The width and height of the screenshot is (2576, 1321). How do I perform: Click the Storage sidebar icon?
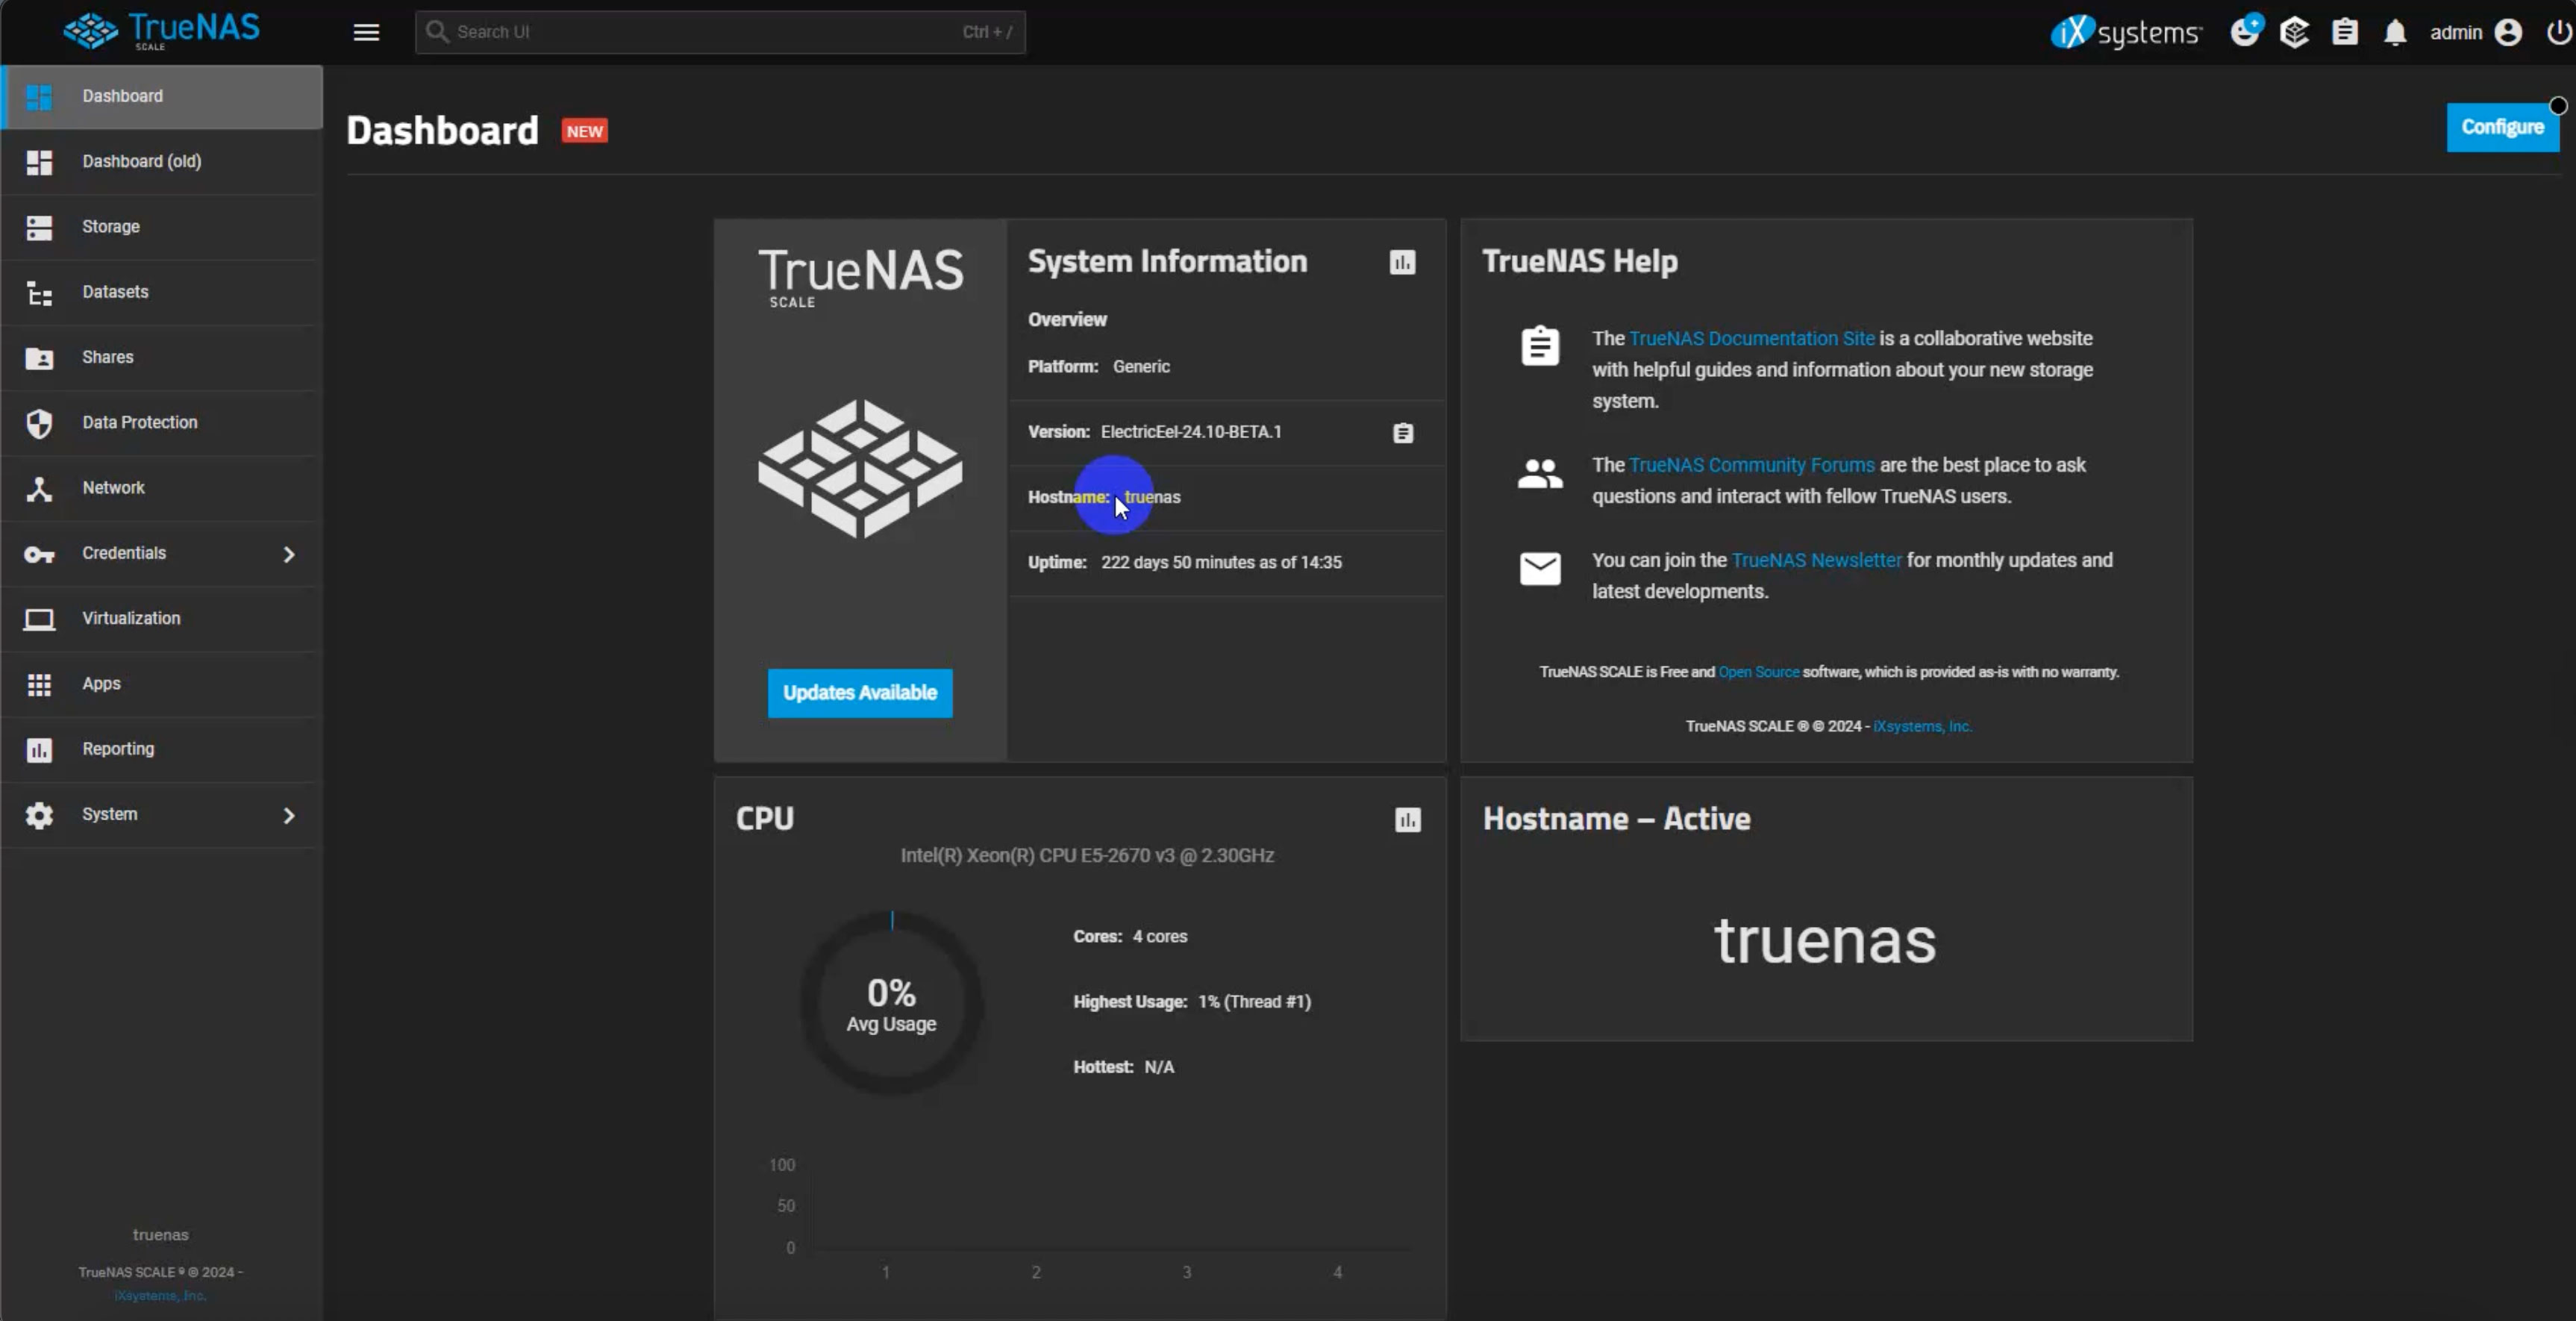39,228
